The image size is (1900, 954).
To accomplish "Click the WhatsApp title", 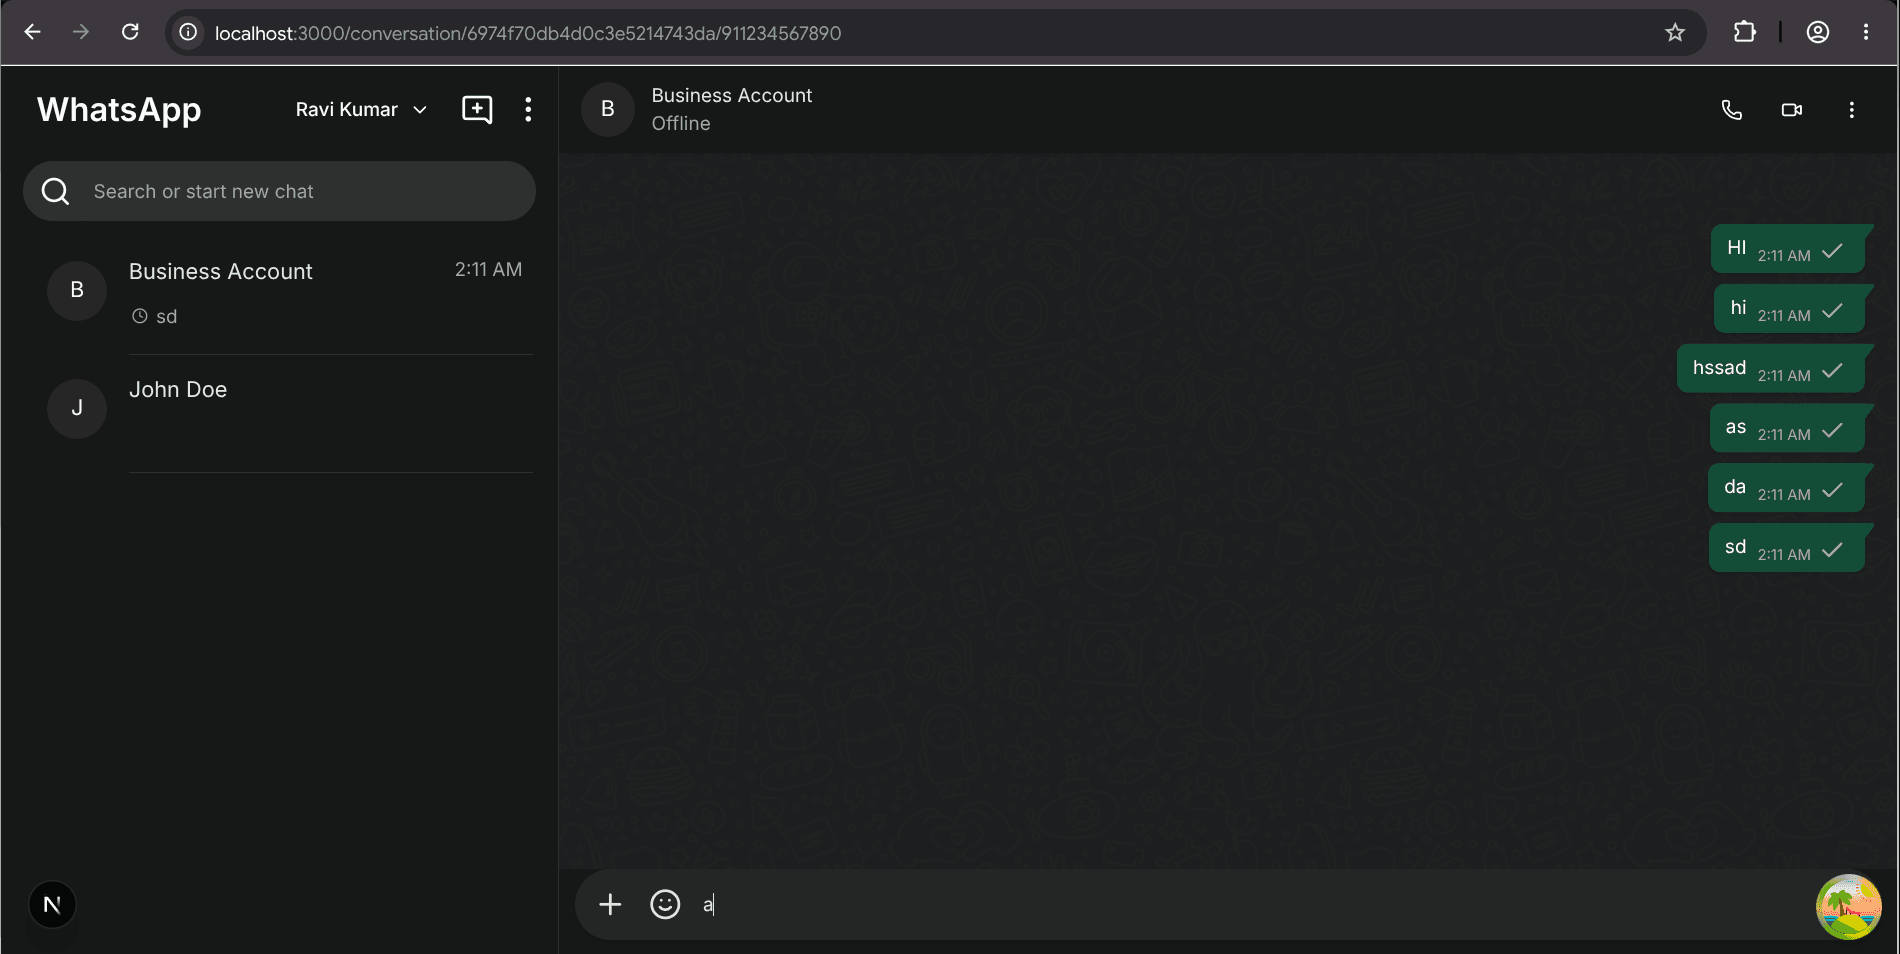I will tap(119, 109).
